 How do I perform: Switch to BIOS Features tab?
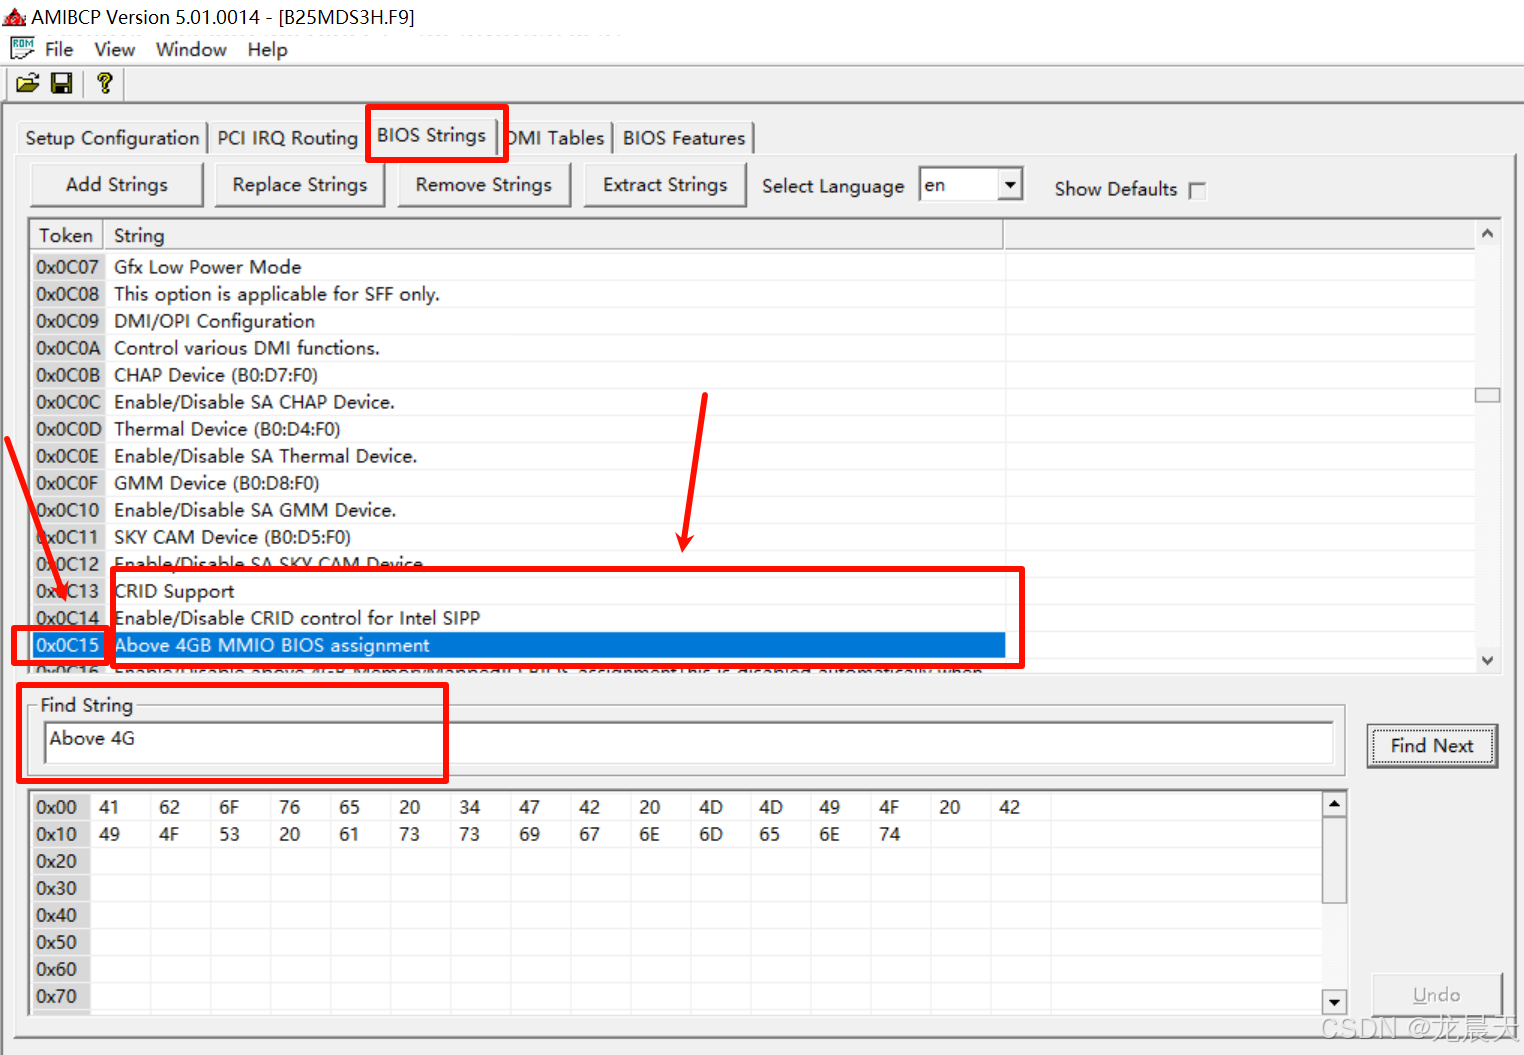click(684, 138)
